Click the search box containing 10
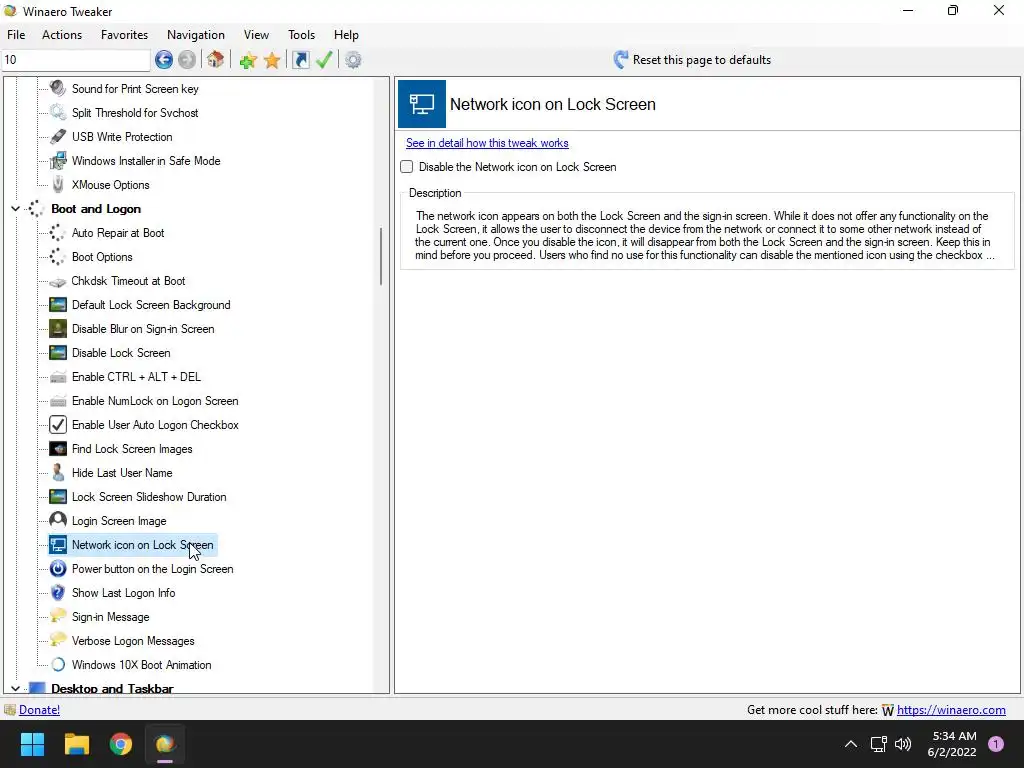Viewport: 1024px width, 768px height. pyautogui.click(x=76, y=60)
